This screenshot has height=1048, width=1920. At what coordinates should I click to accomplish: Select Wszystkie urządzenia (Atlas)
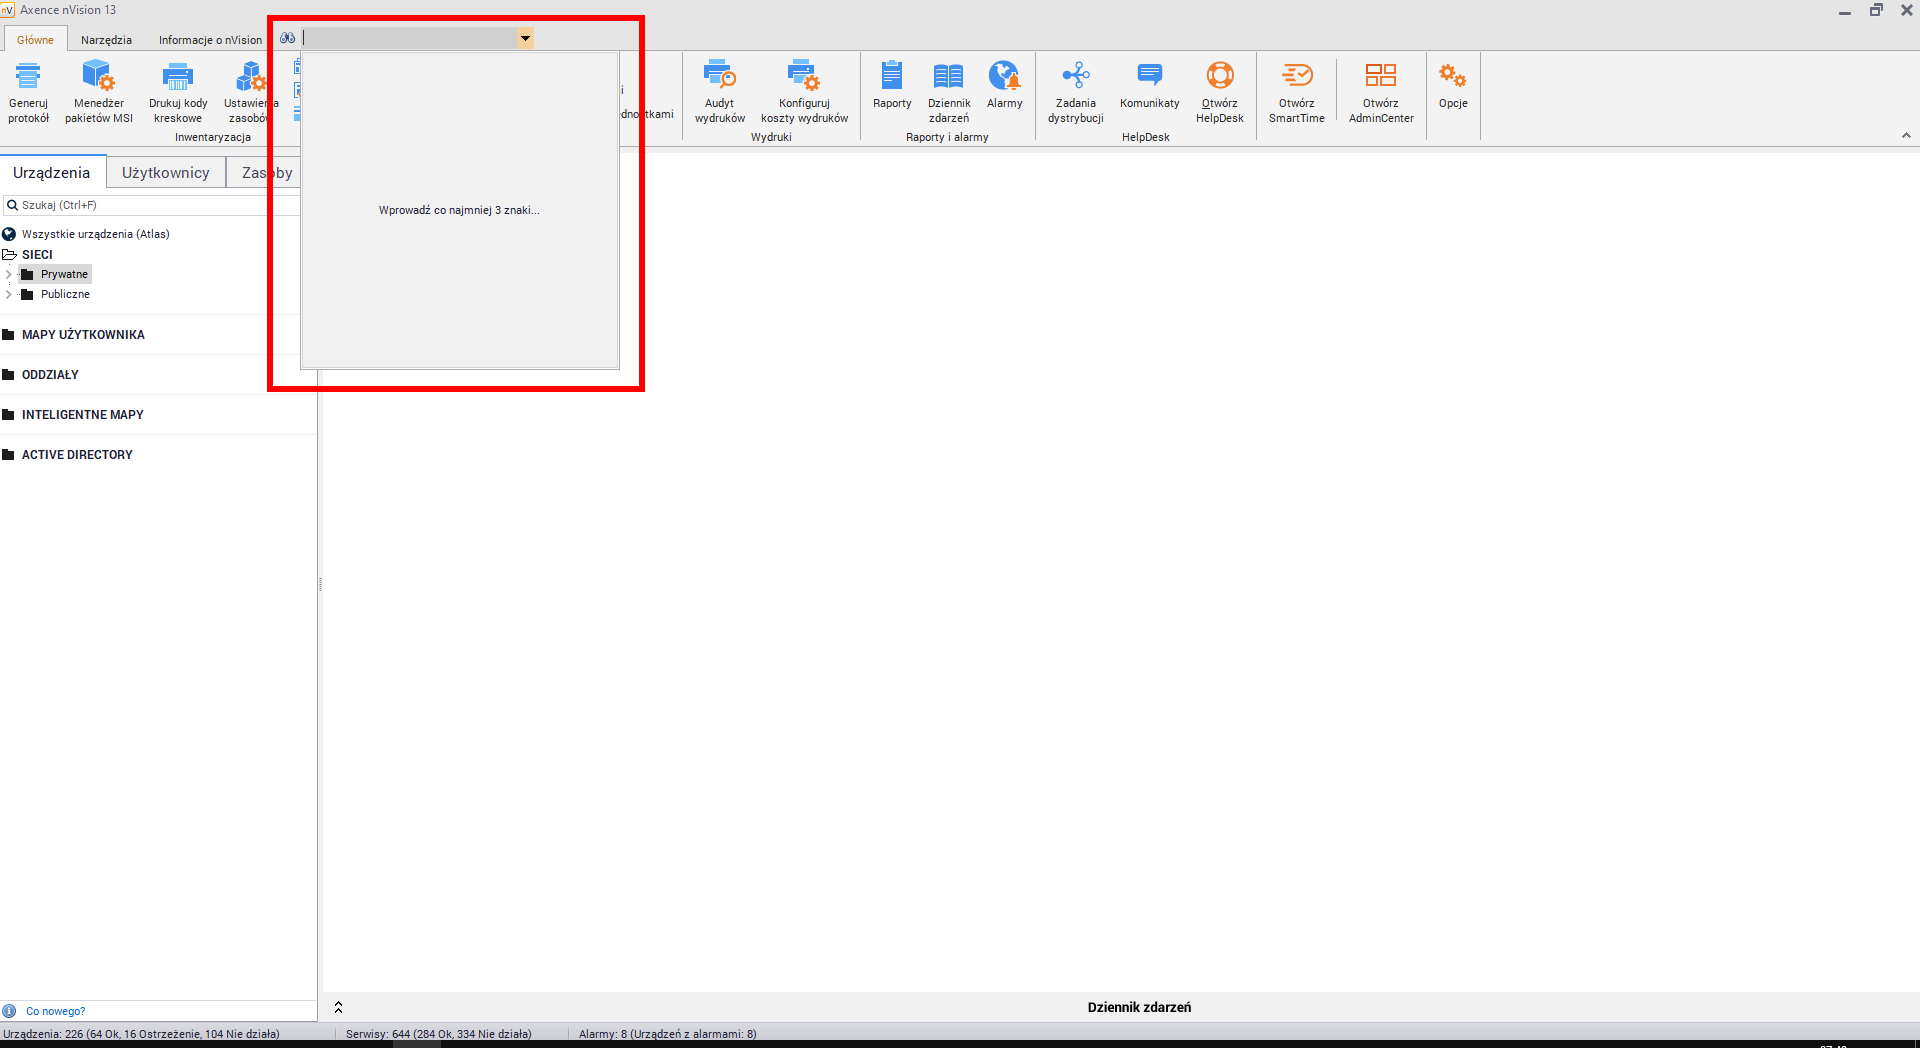[x=95, y=234]
